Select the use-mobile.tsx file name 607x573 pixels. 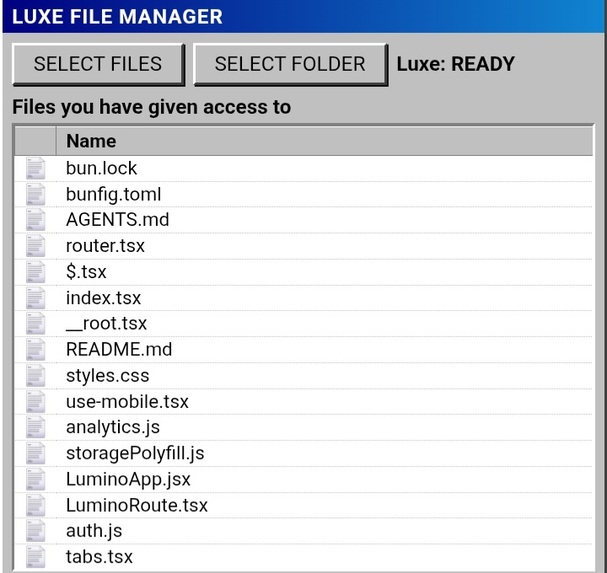pyautogui.click(x=127, y=401)
